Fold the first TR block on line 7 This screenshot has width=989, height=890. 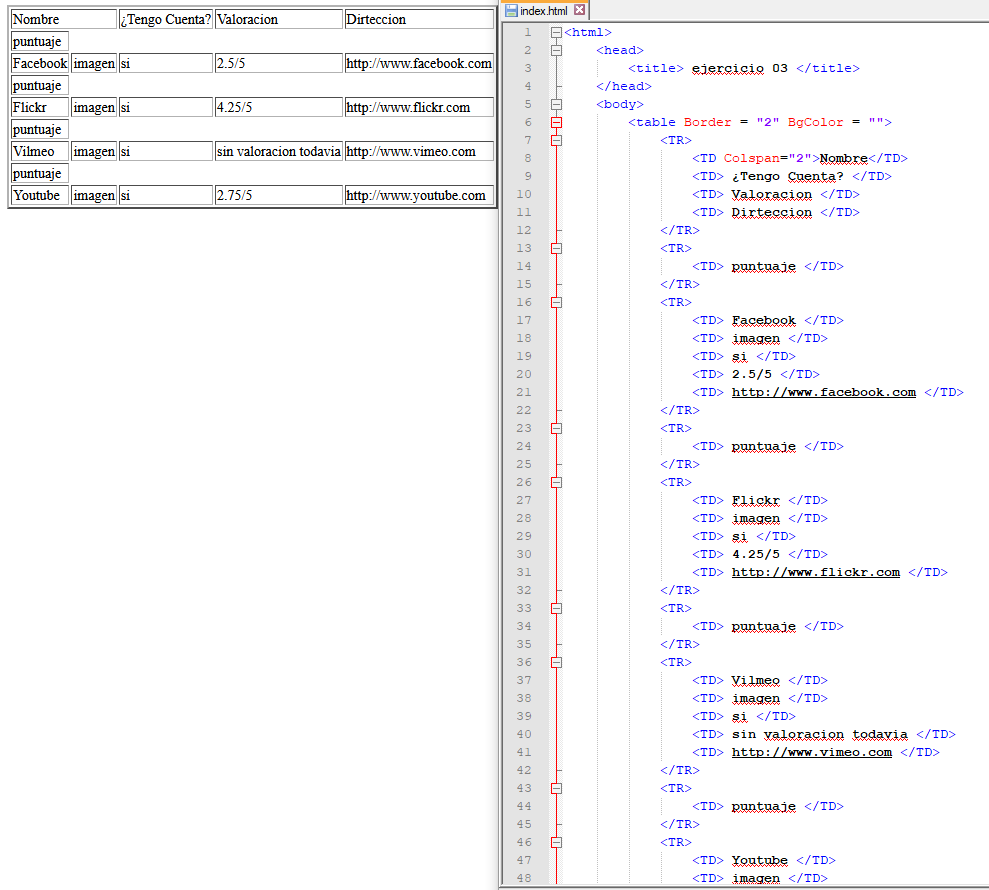coord(556,140)
